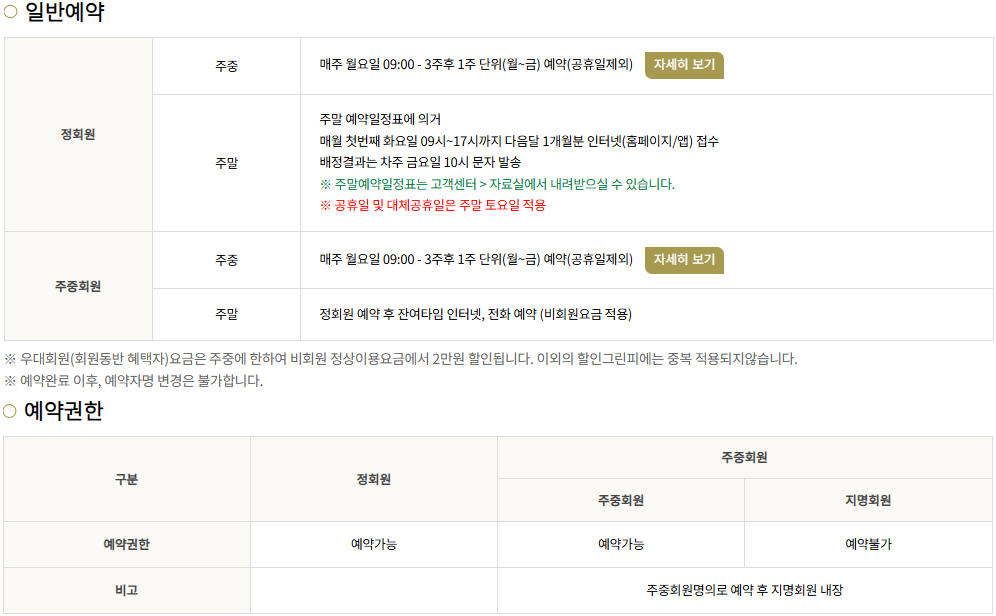Screen dimensions: 996x616
Task: Click the 예약권한 row header in lower table
Action: [x=127, y=544]
